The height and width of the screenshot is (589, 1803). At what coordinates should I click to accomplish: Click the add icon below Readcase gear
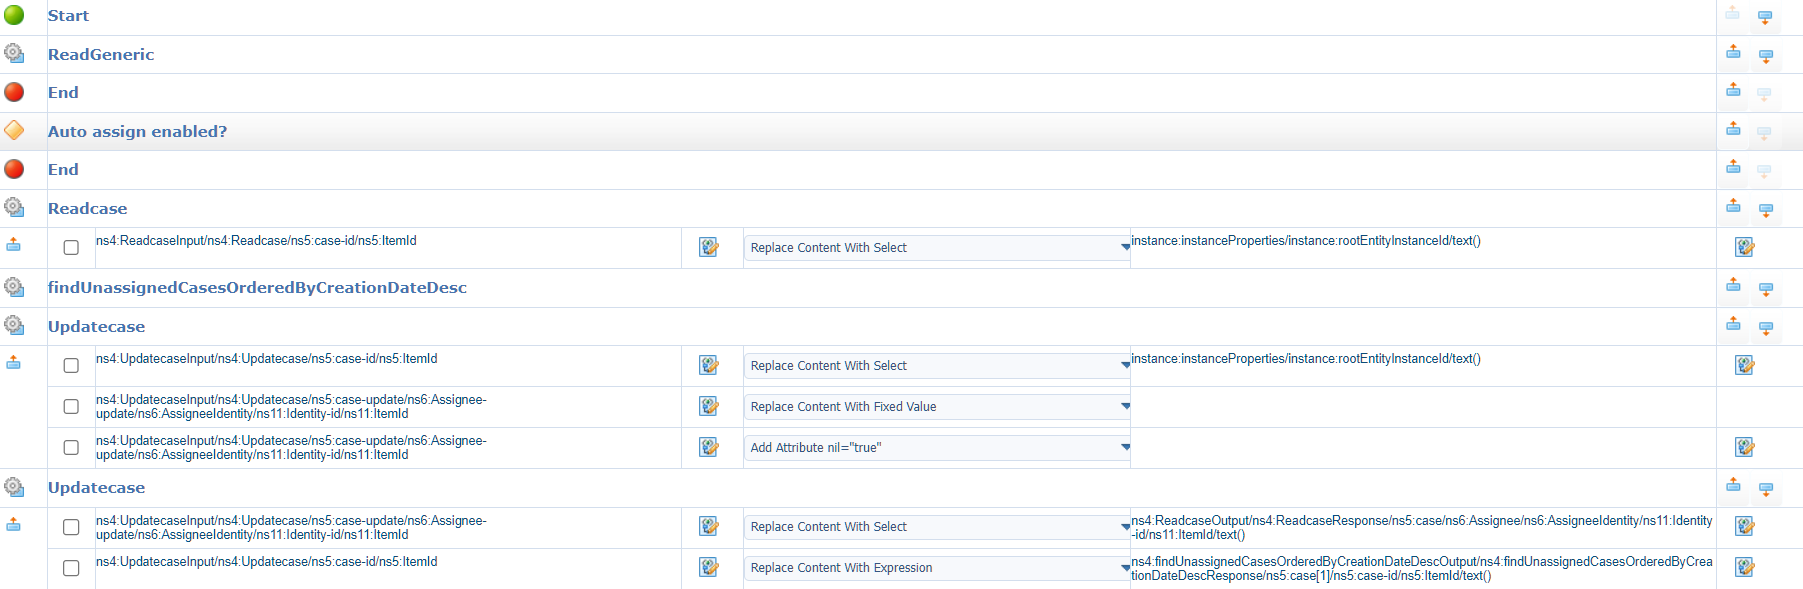[14, 244]
